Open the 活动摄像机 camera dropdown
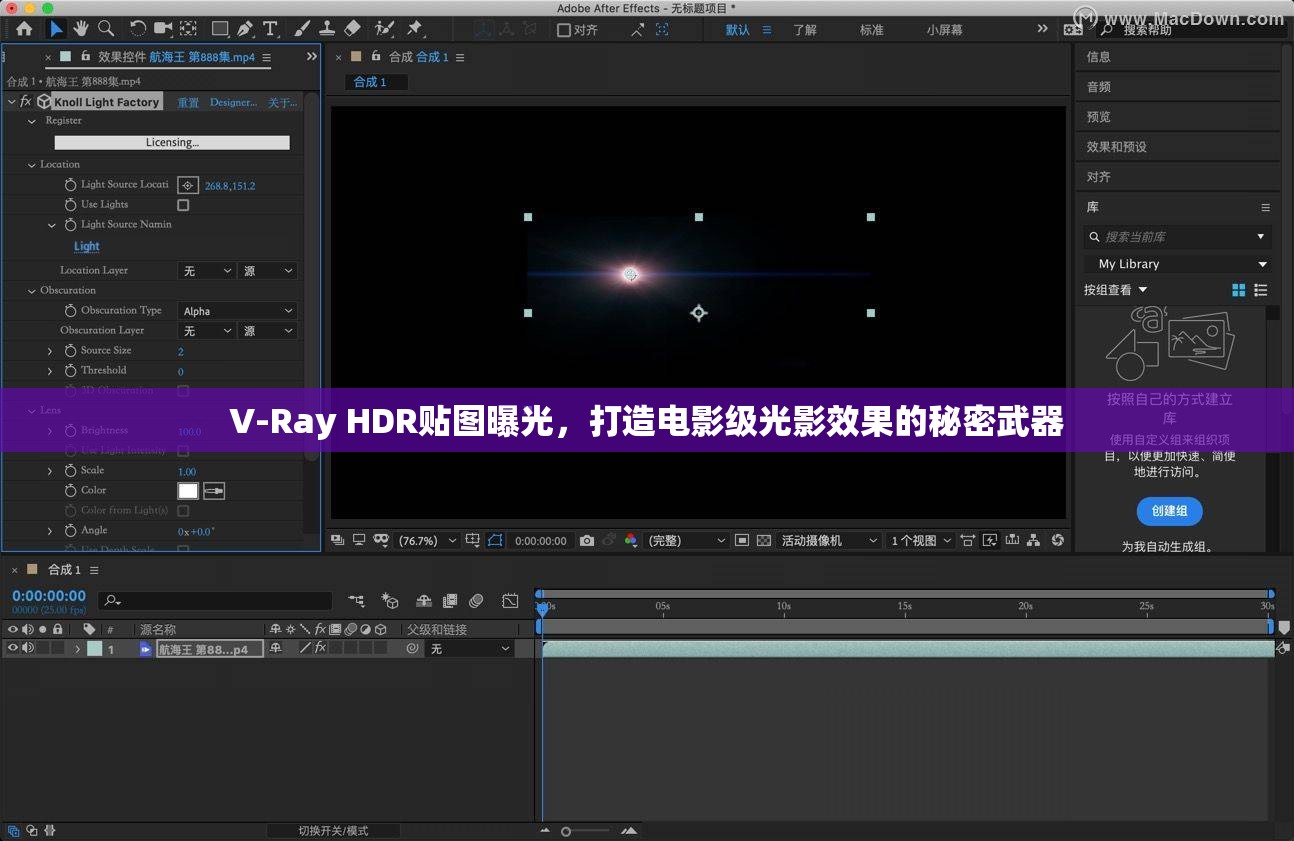Screen dimensions: 1294x841 click(x=829, y=541)
